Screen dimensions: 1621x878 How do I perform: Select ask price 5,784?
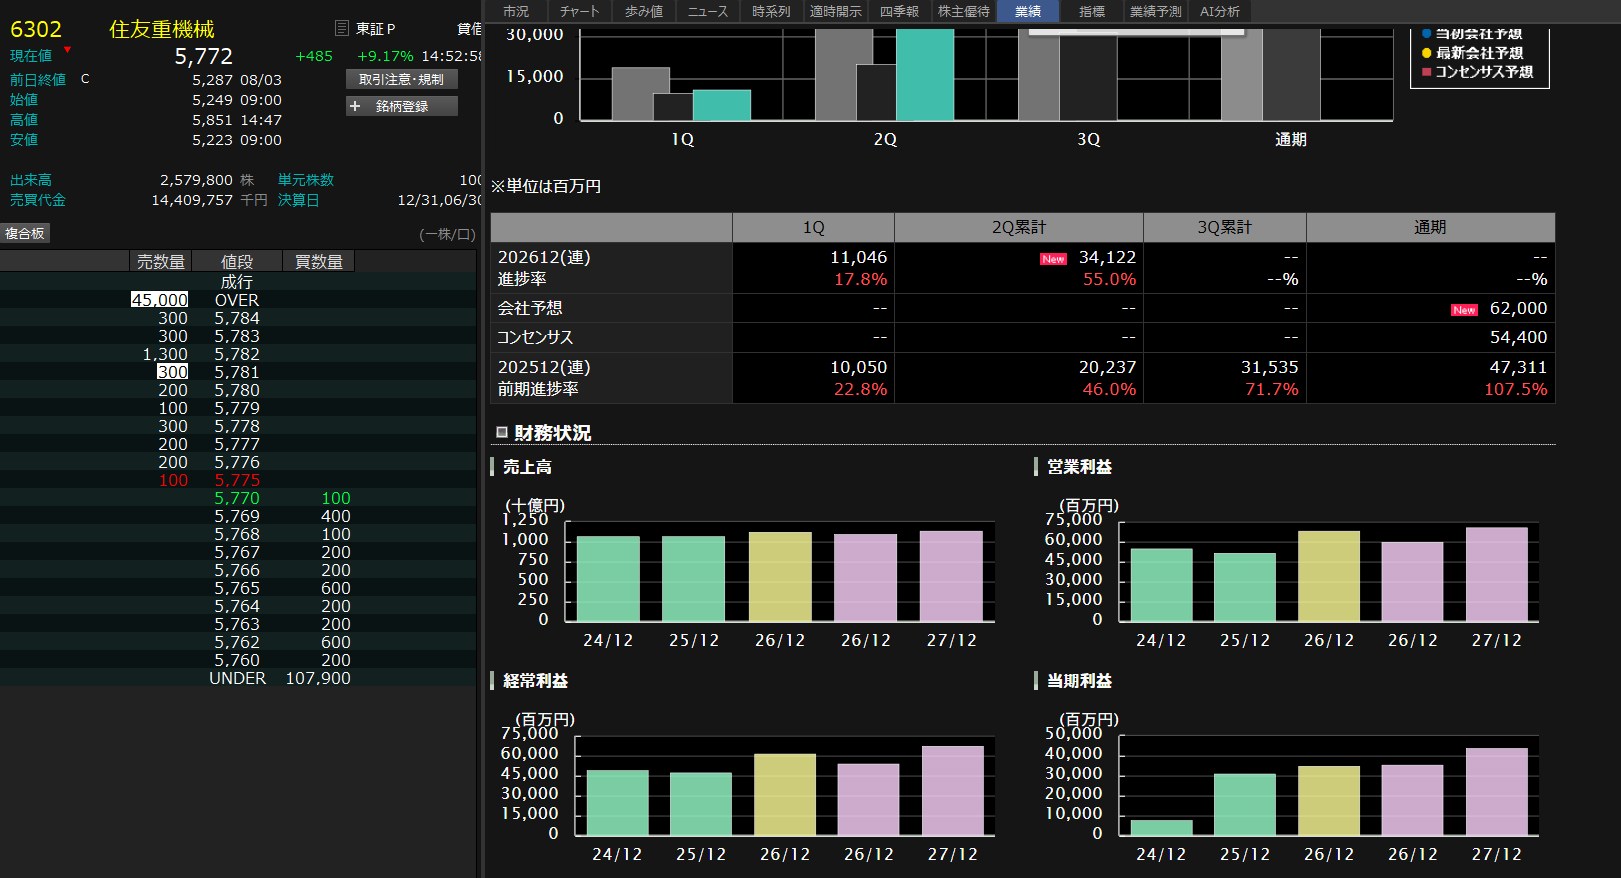click(x=237, y=318)
